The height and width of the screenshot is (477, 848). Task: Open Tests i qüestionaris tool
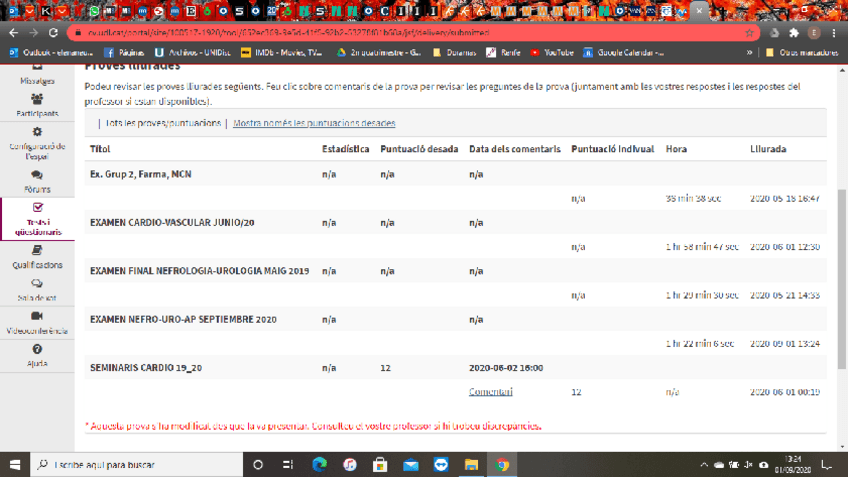(37, 219)
